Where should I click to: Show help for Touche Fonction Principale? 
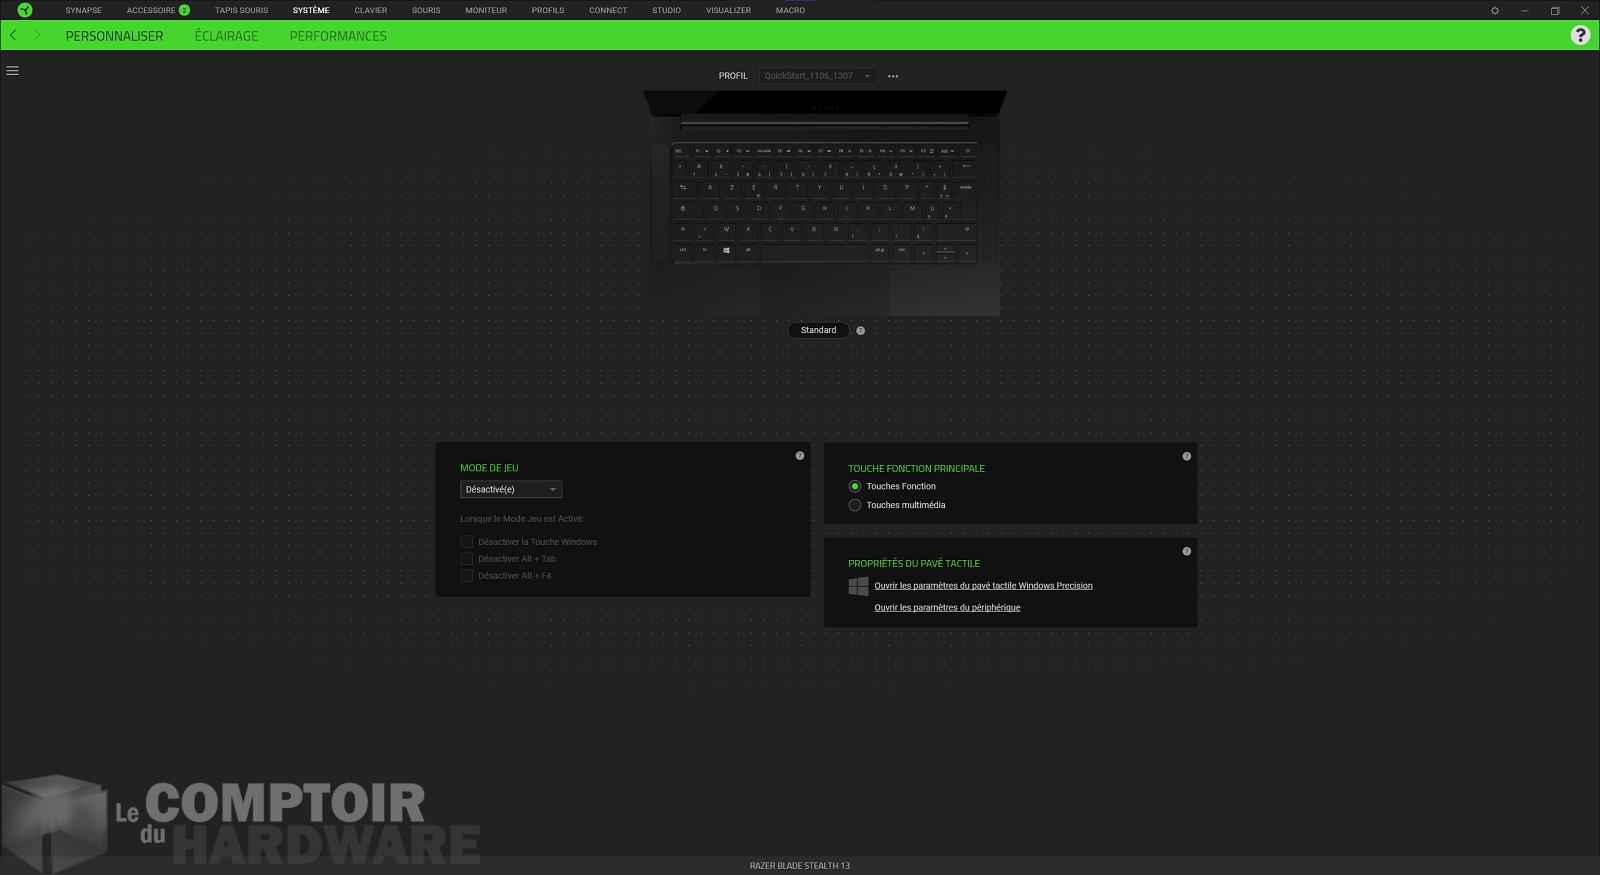point(1187,457)
